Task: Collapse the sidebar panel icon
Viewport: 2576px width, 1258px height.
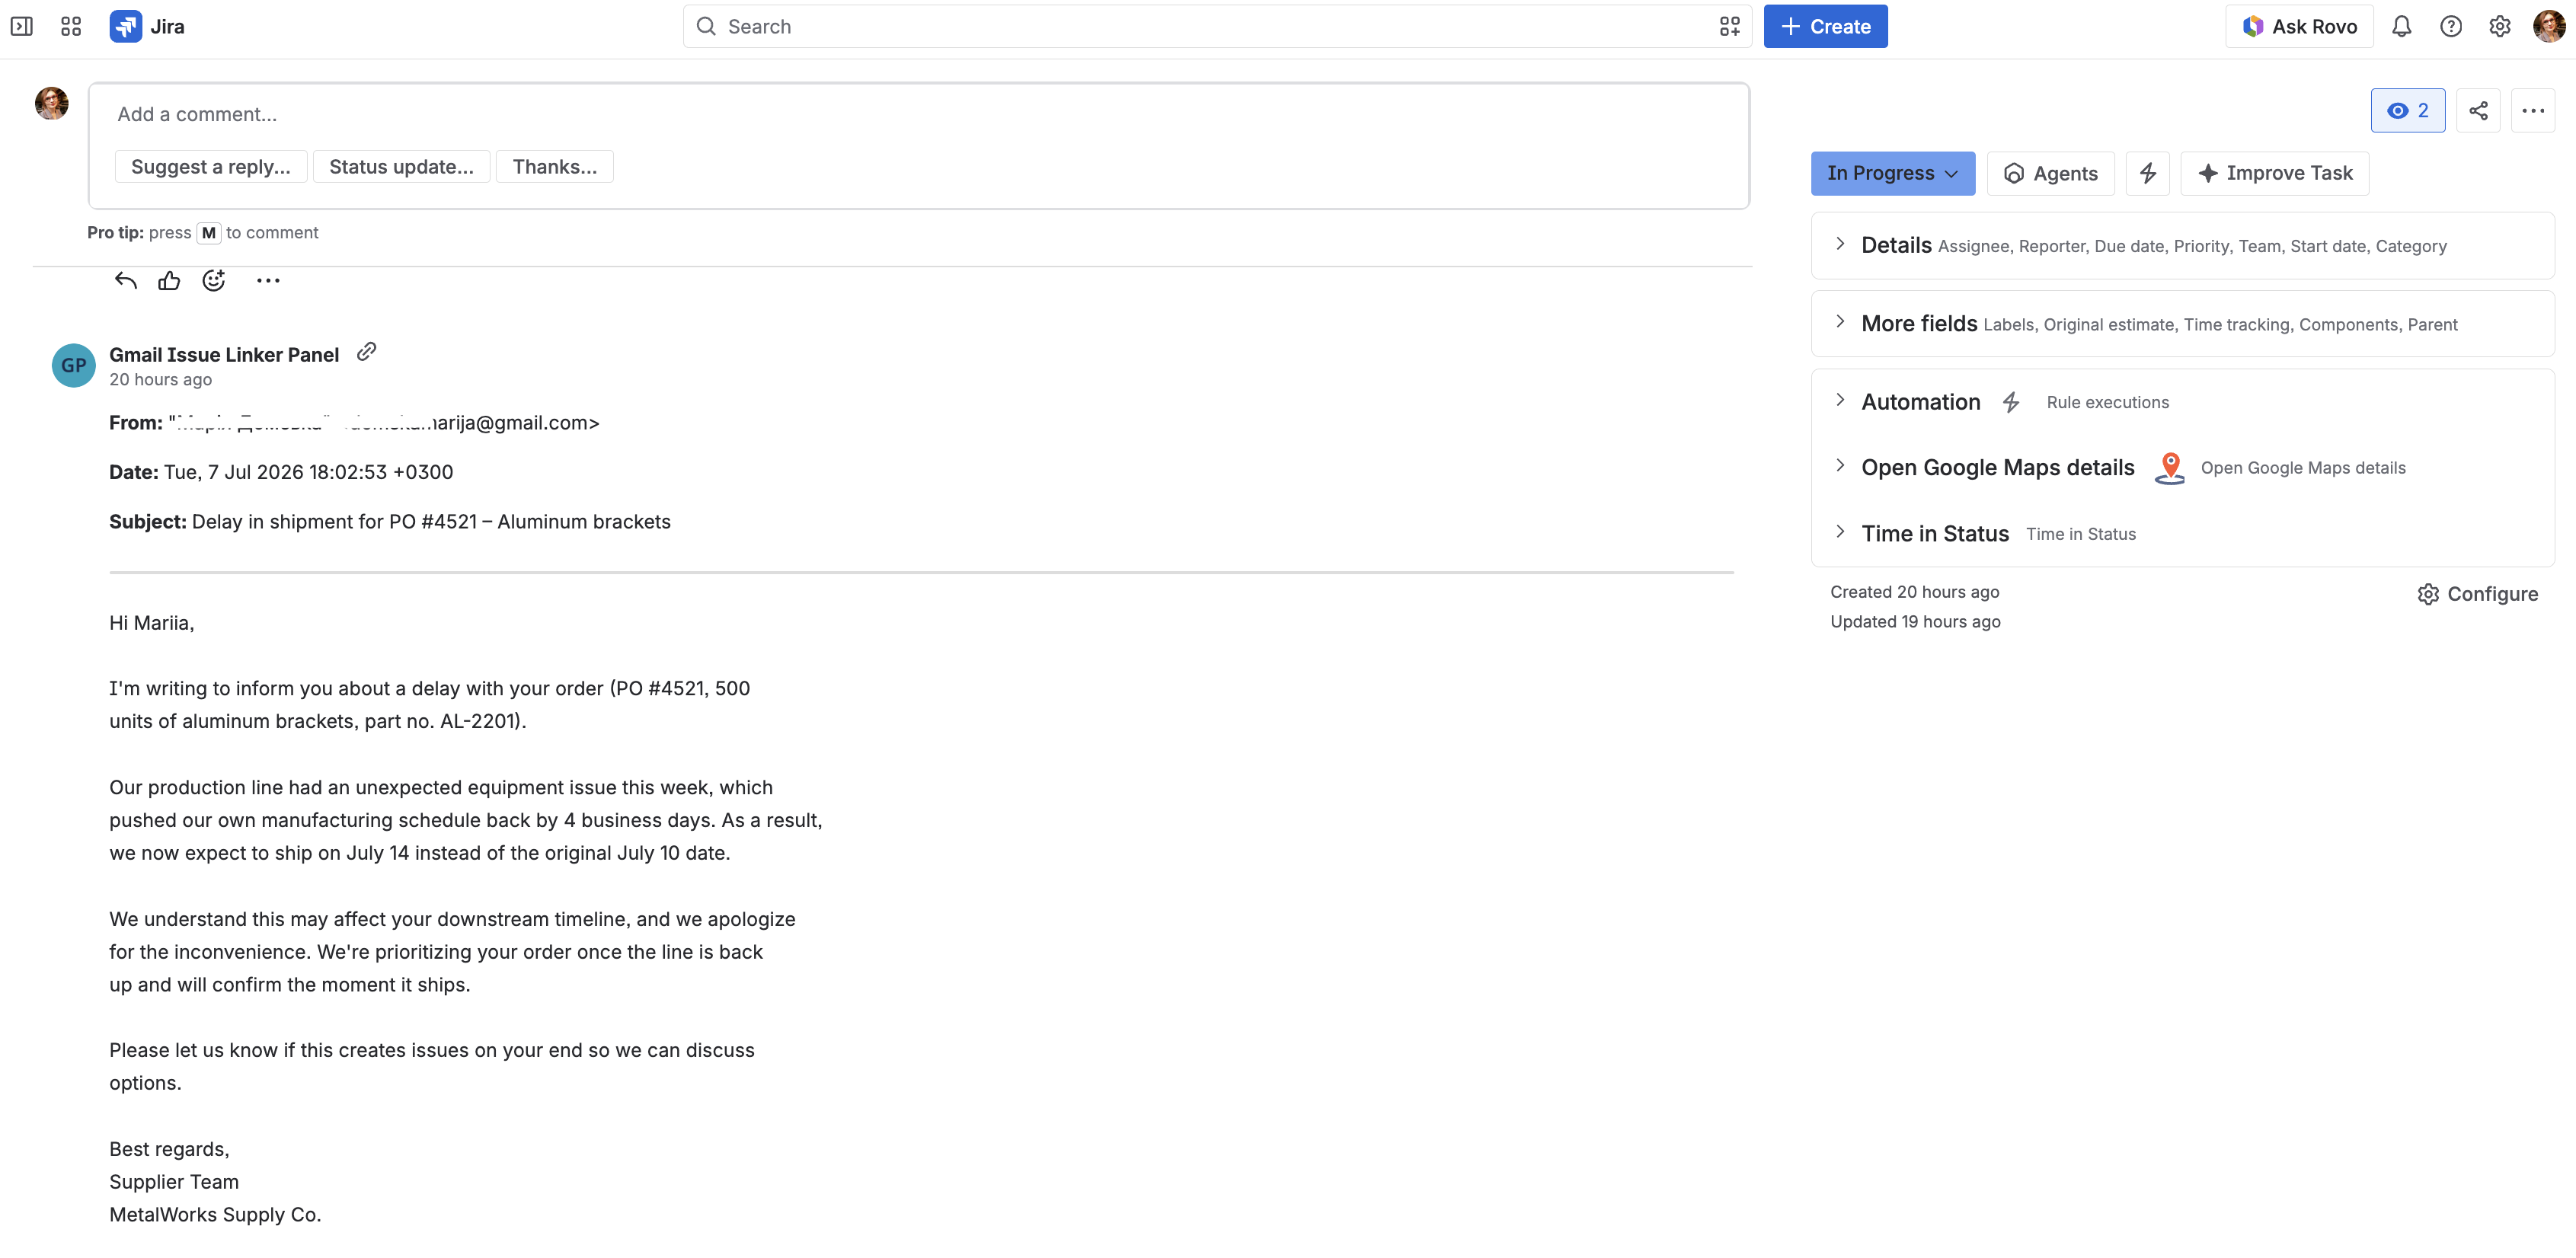Action: point(22,27)
